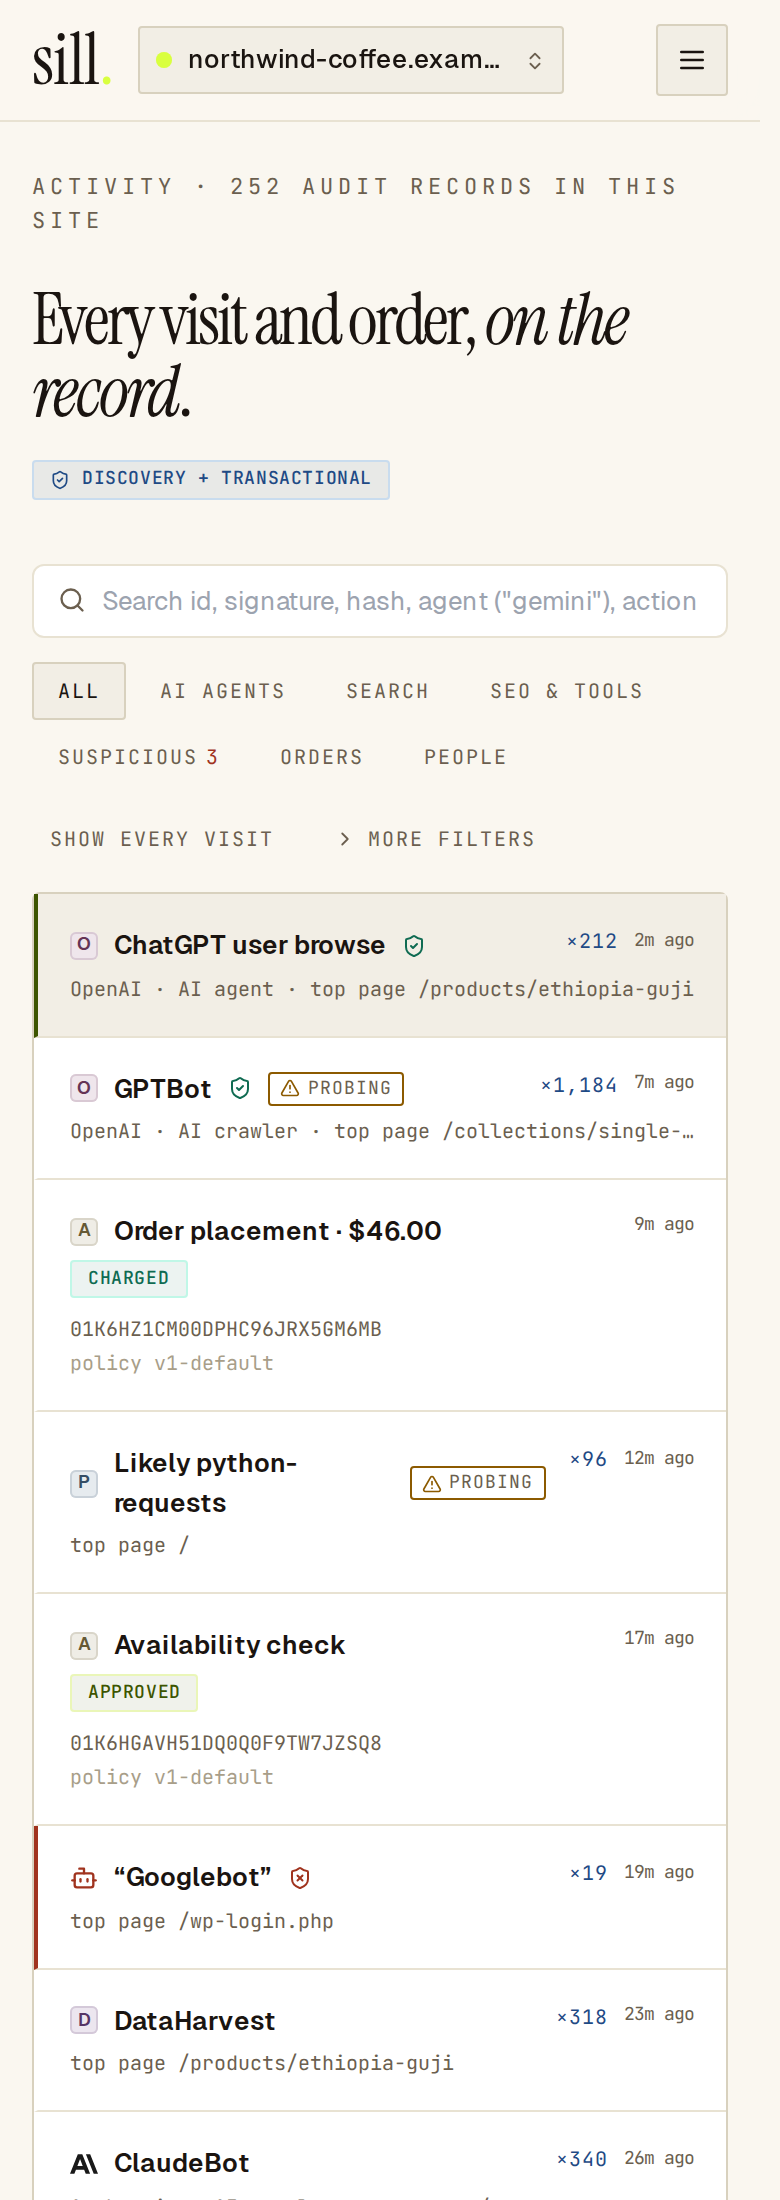The height and width of the screenshot is (2200, 780).
Task: Select the Suspicious filter tab
Action: click(138, 757)
